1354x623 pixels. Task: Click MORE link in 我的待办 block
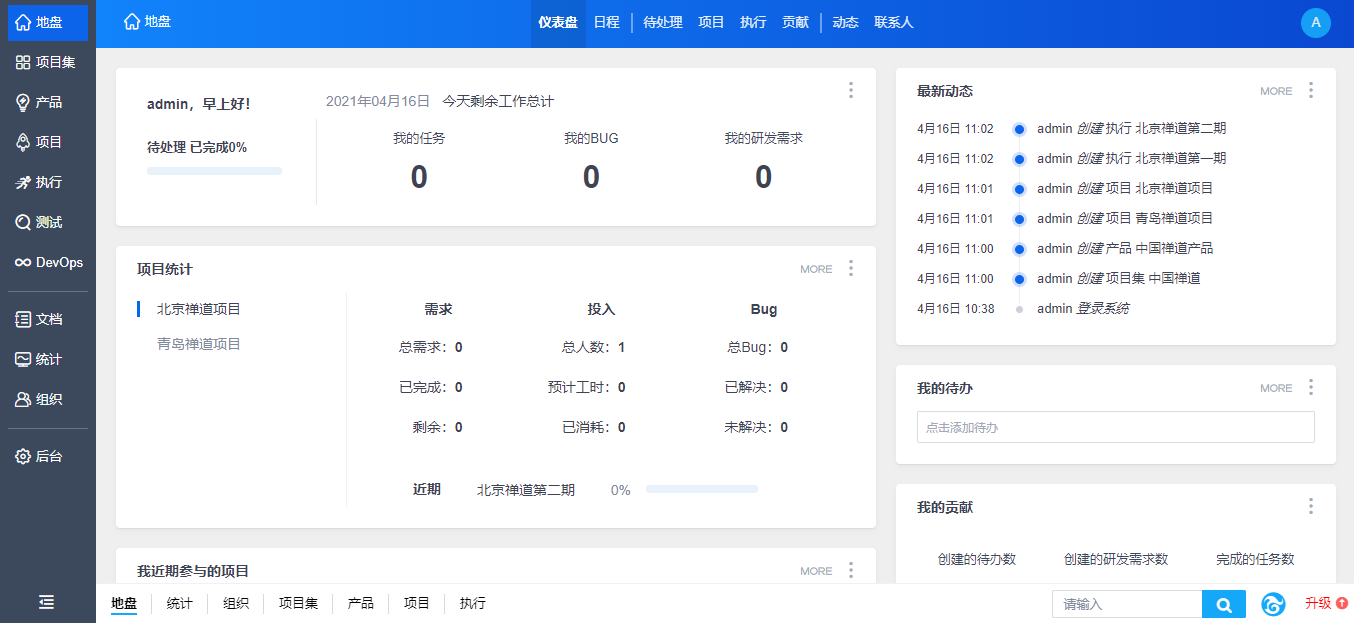click(x=1276, y=388)
